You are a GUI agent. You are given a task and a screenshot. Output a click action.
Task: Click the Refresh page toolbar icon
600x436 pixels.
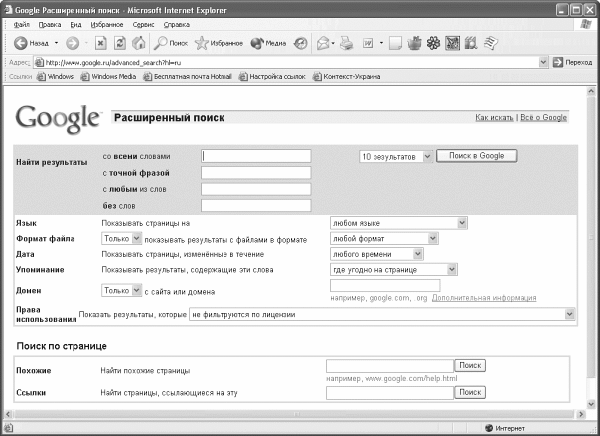[x=120, y=43]
